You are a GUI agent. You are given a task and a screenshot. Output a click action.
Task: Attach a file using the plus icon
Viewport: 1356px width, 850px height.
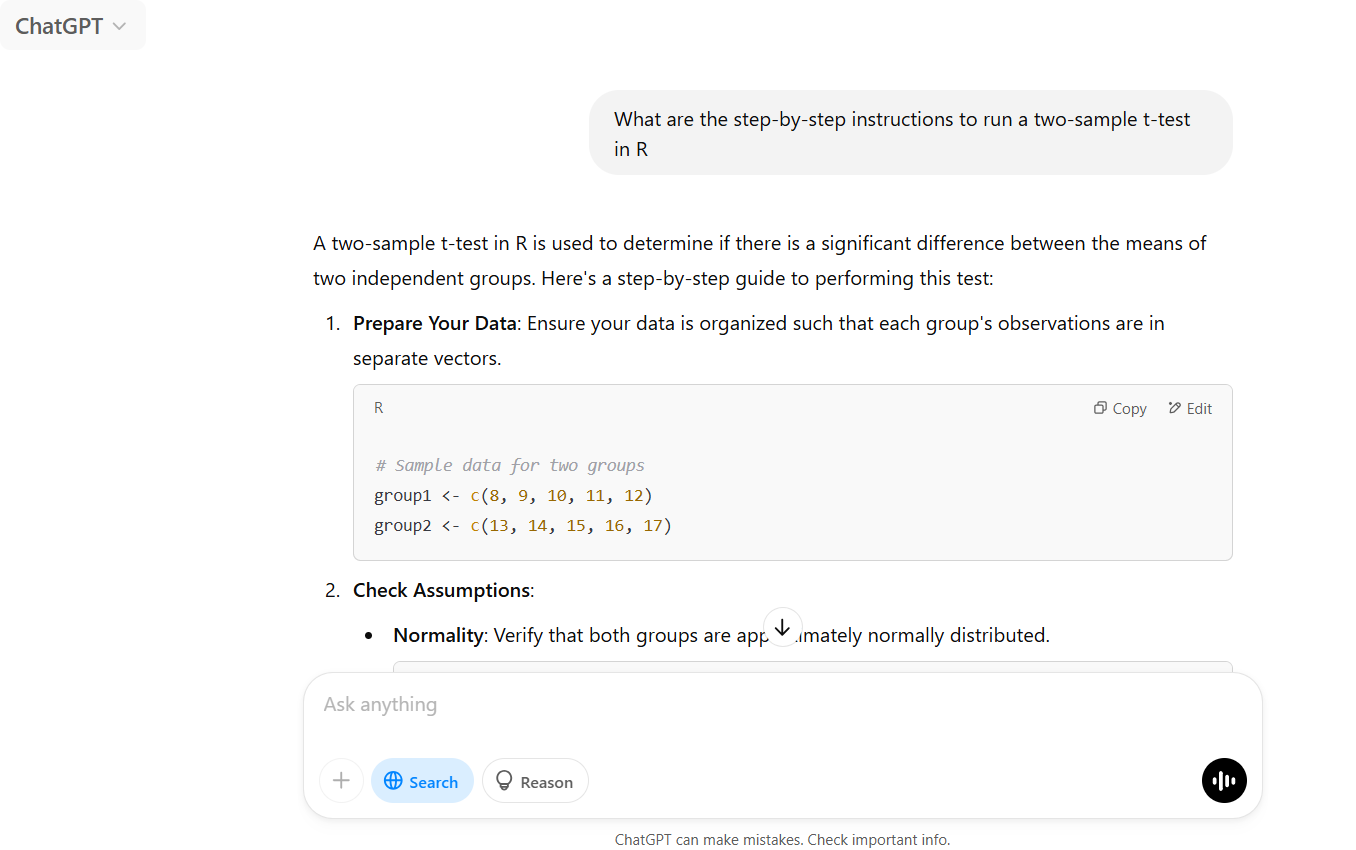[341, 780]
